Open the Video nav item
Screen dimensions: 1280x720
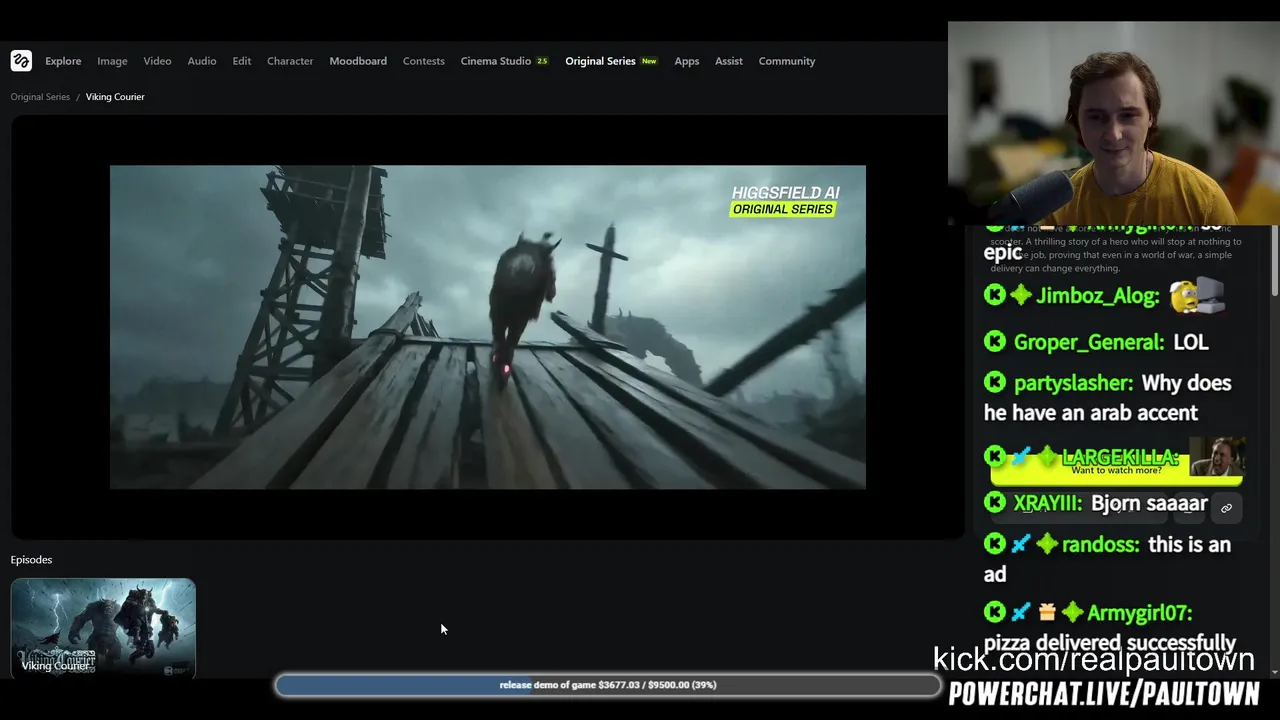157,61
